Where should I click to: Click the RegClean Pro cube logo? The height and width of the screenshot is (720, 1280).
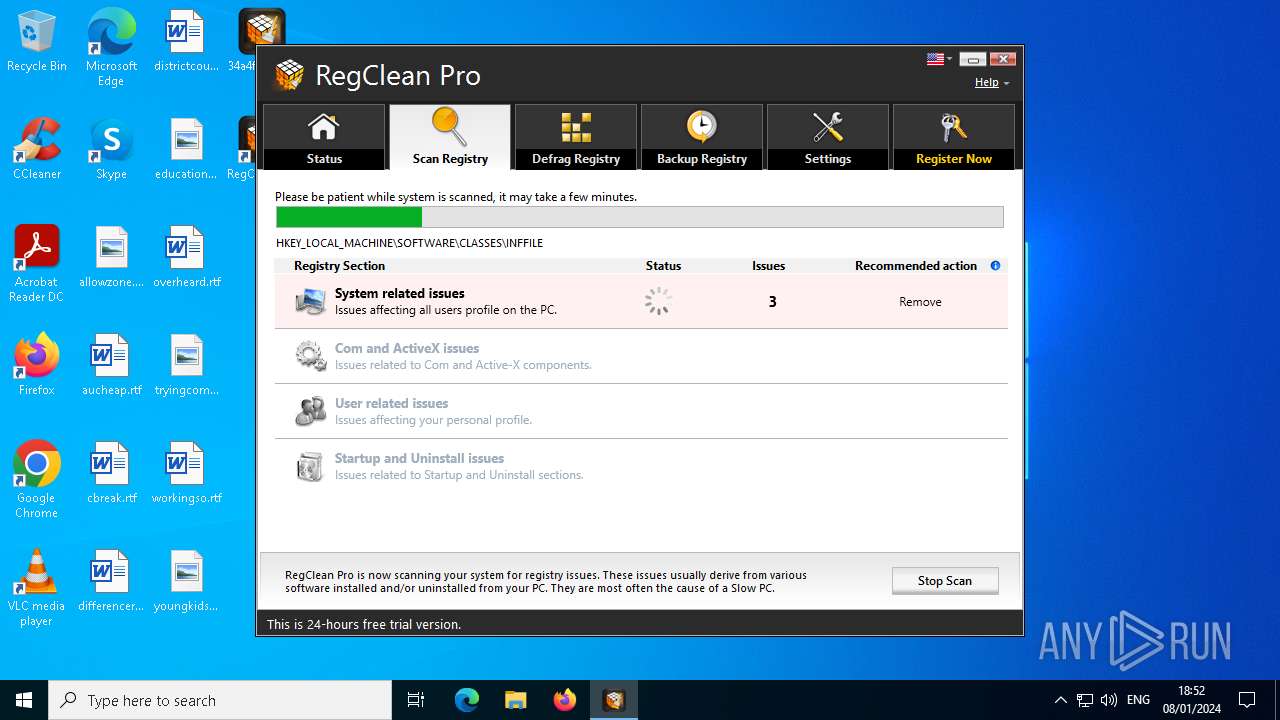point(289,75)
